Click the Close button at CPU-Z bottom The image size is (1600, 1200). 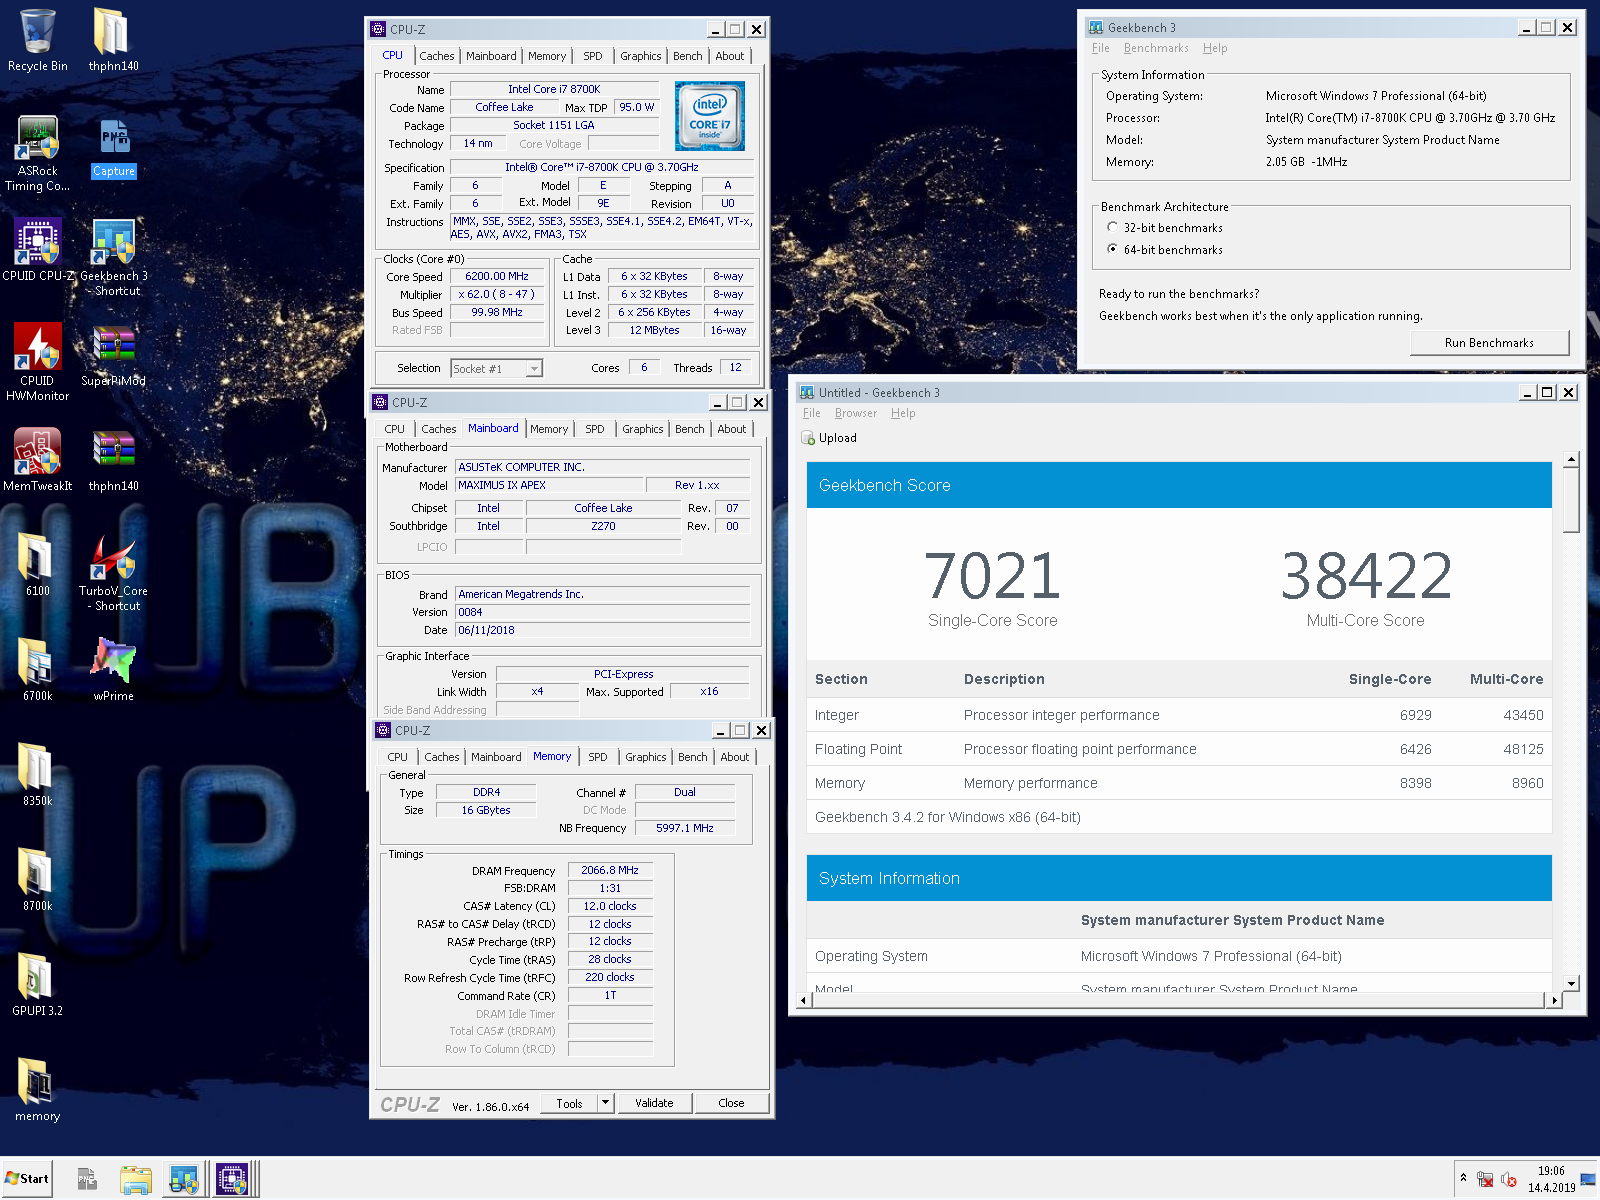click(x=731, y=1103)
